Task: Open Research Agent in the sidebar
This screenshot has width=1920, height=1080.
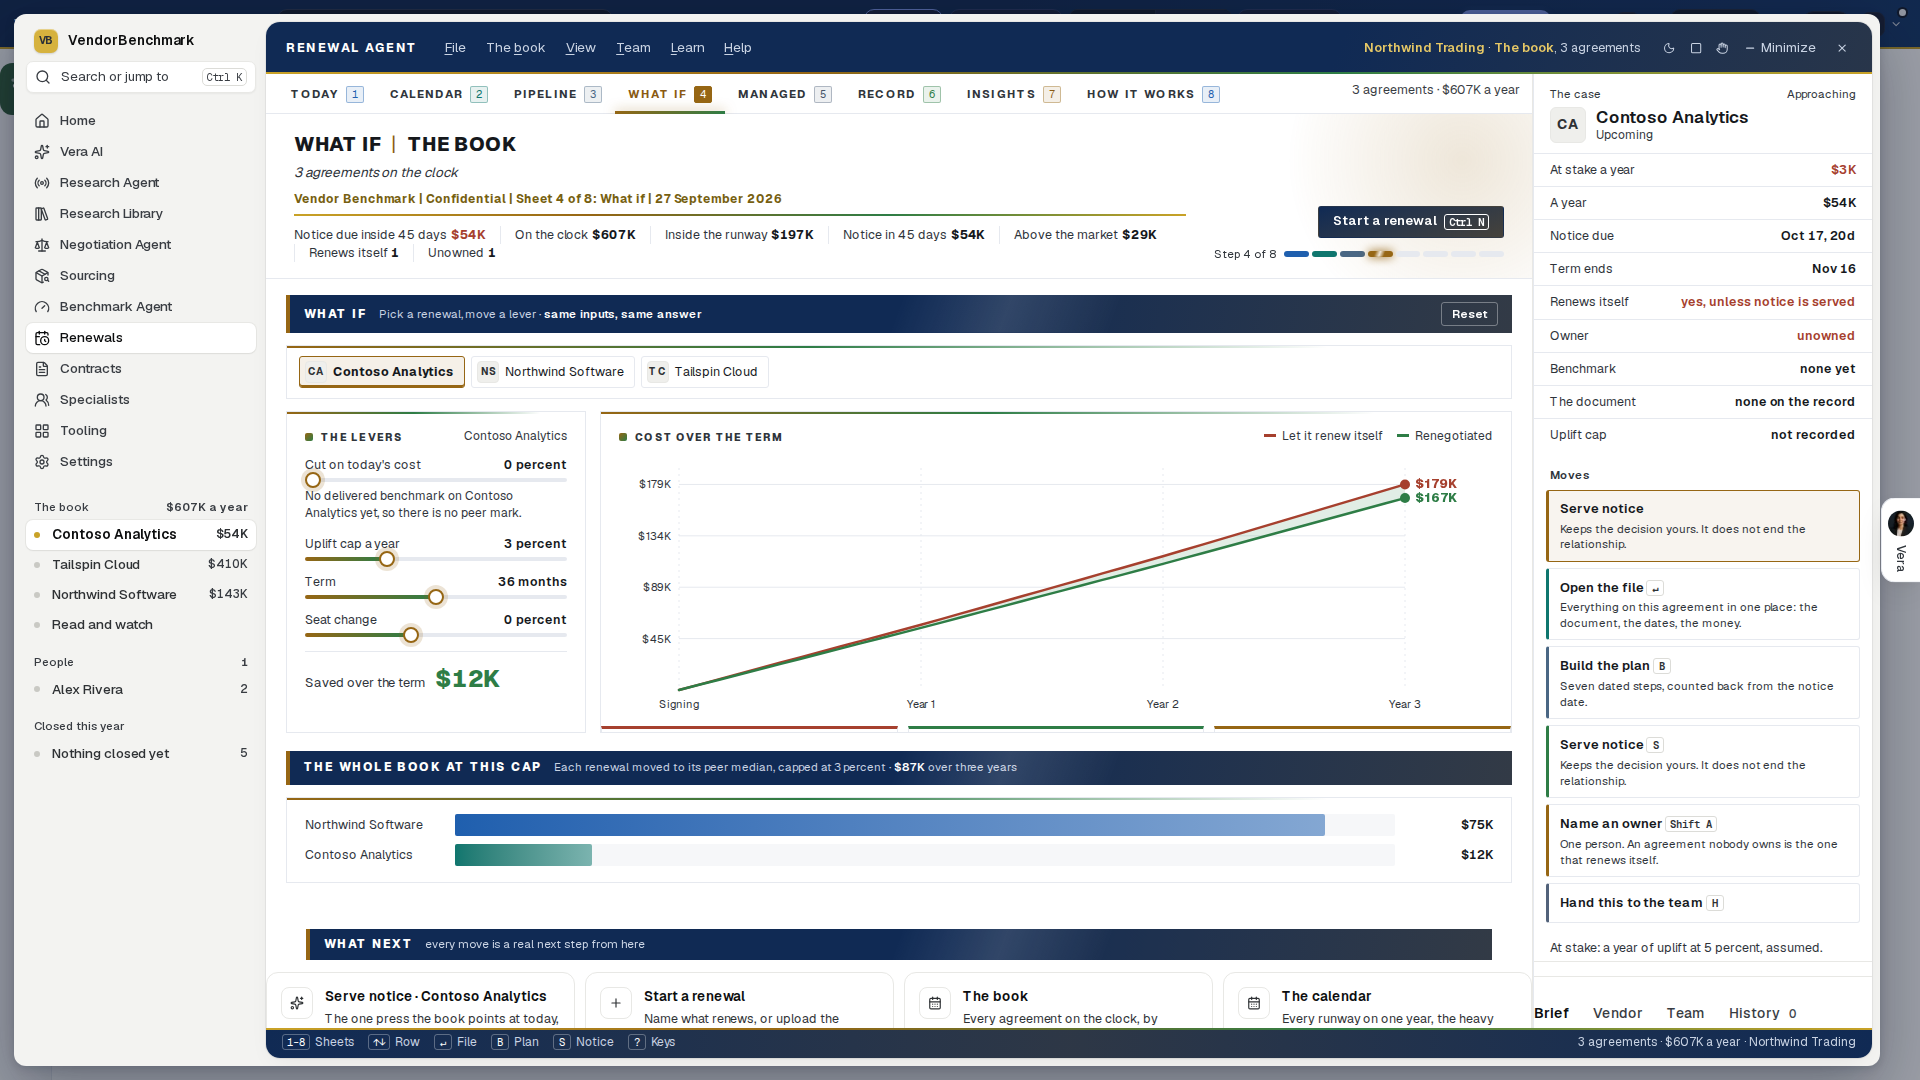Action: [x=140, y=183]
